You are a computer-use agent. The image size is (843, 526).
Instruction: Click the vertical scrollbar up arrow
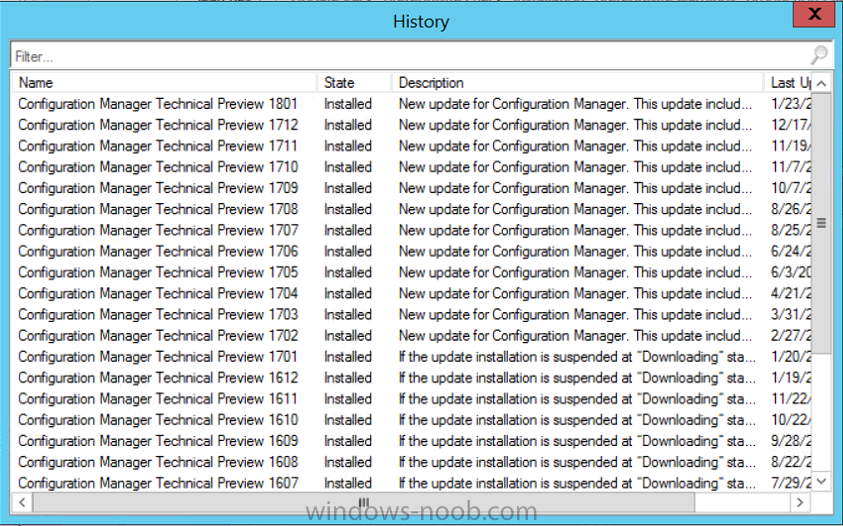(x=821, y=83)
